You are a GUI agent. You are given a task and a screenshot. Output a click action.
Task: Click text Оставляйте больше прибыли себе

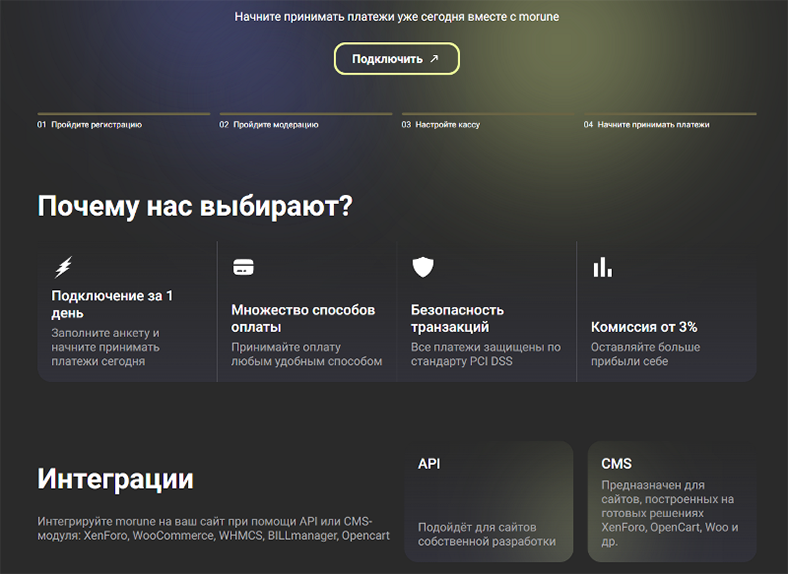[x=645, y=354]
